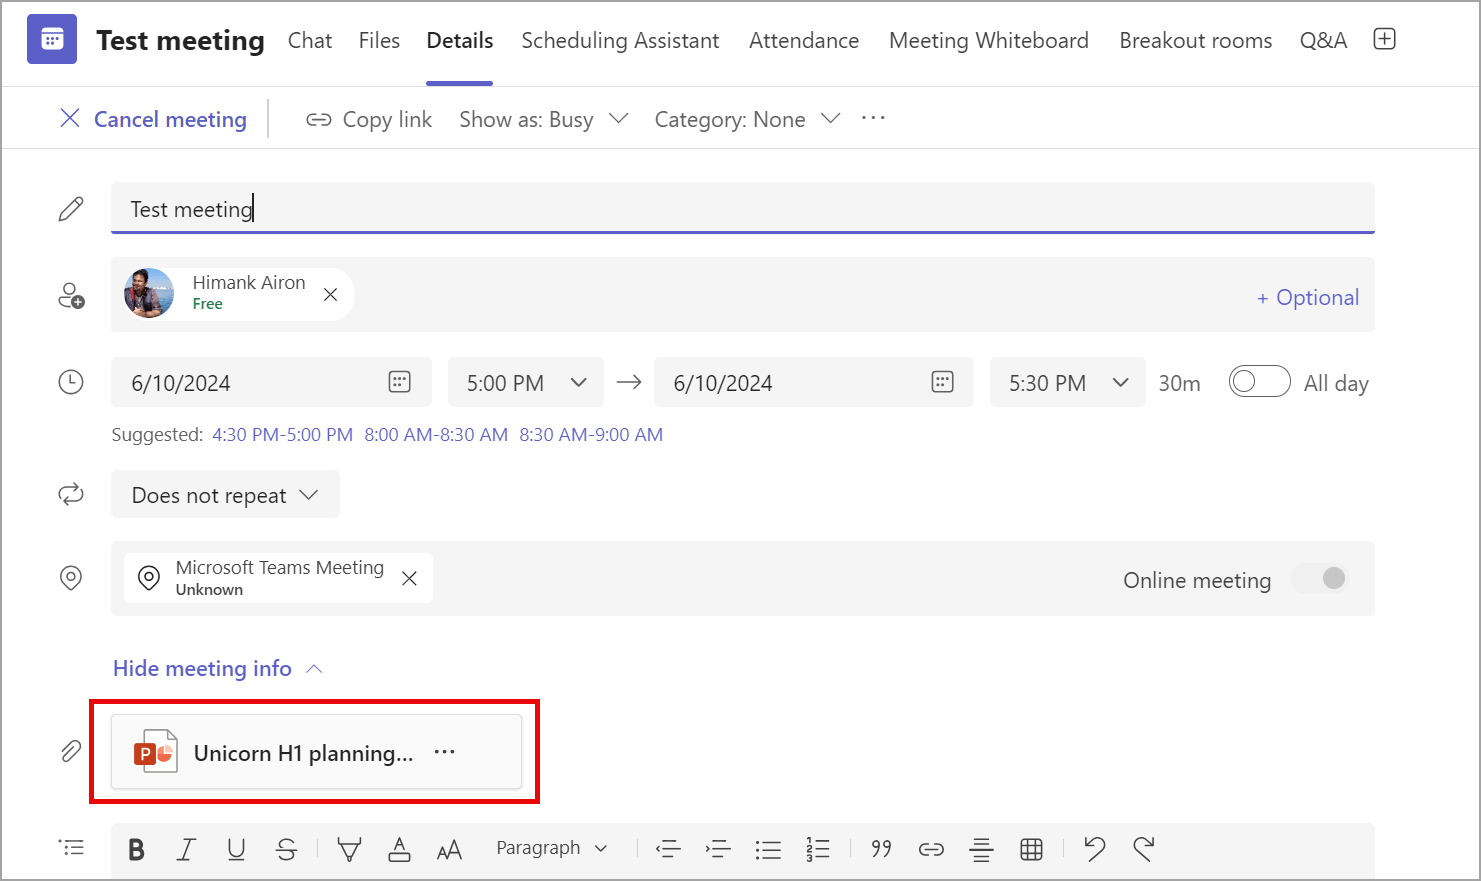
Task: Toggle the All day switch
Action: (1259, 382)
